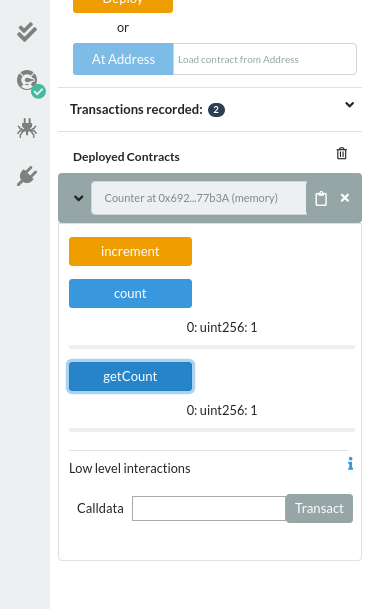Open the Low level interactions info icon
Screen dimensions: 367x609
click(350, 464)
